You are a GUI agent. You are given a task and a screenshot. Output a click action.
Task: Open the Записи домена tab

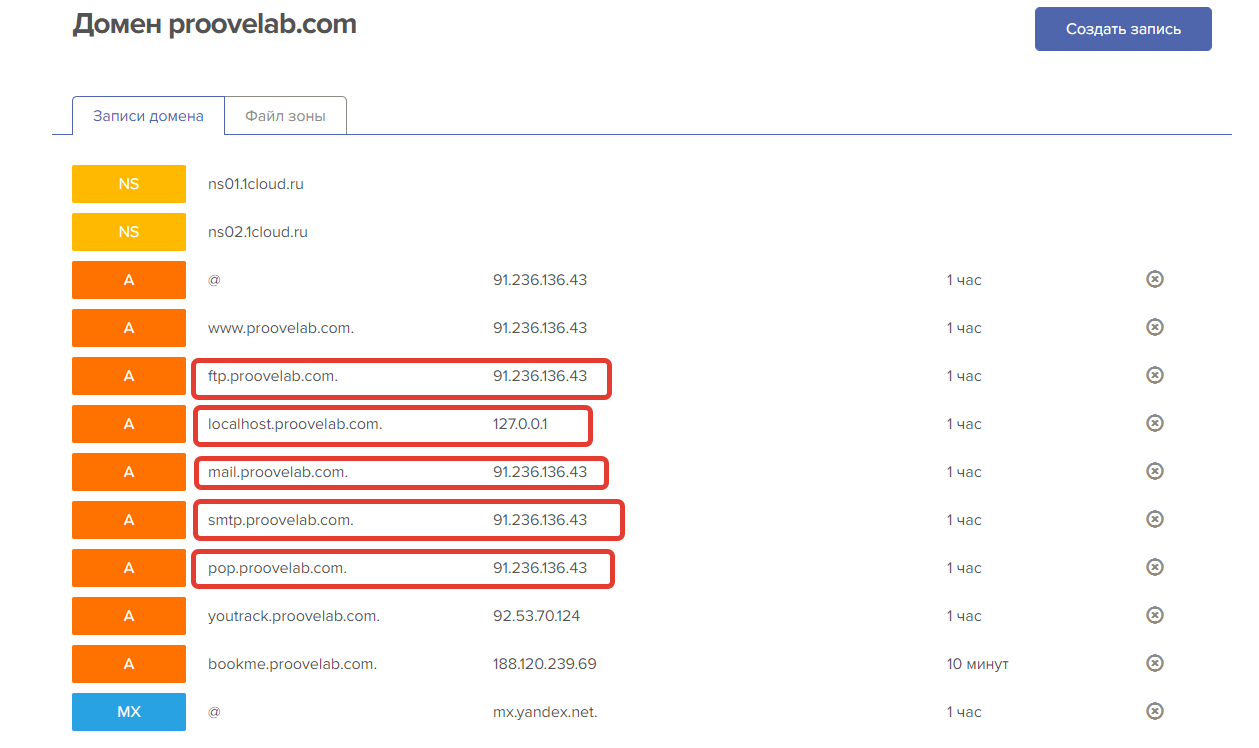tap(148, 116)
